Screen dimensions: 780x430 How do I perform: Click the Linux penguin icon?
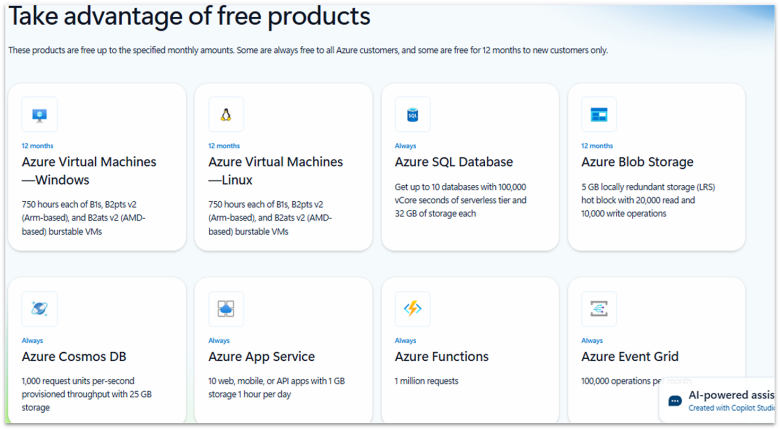[226, 115]
